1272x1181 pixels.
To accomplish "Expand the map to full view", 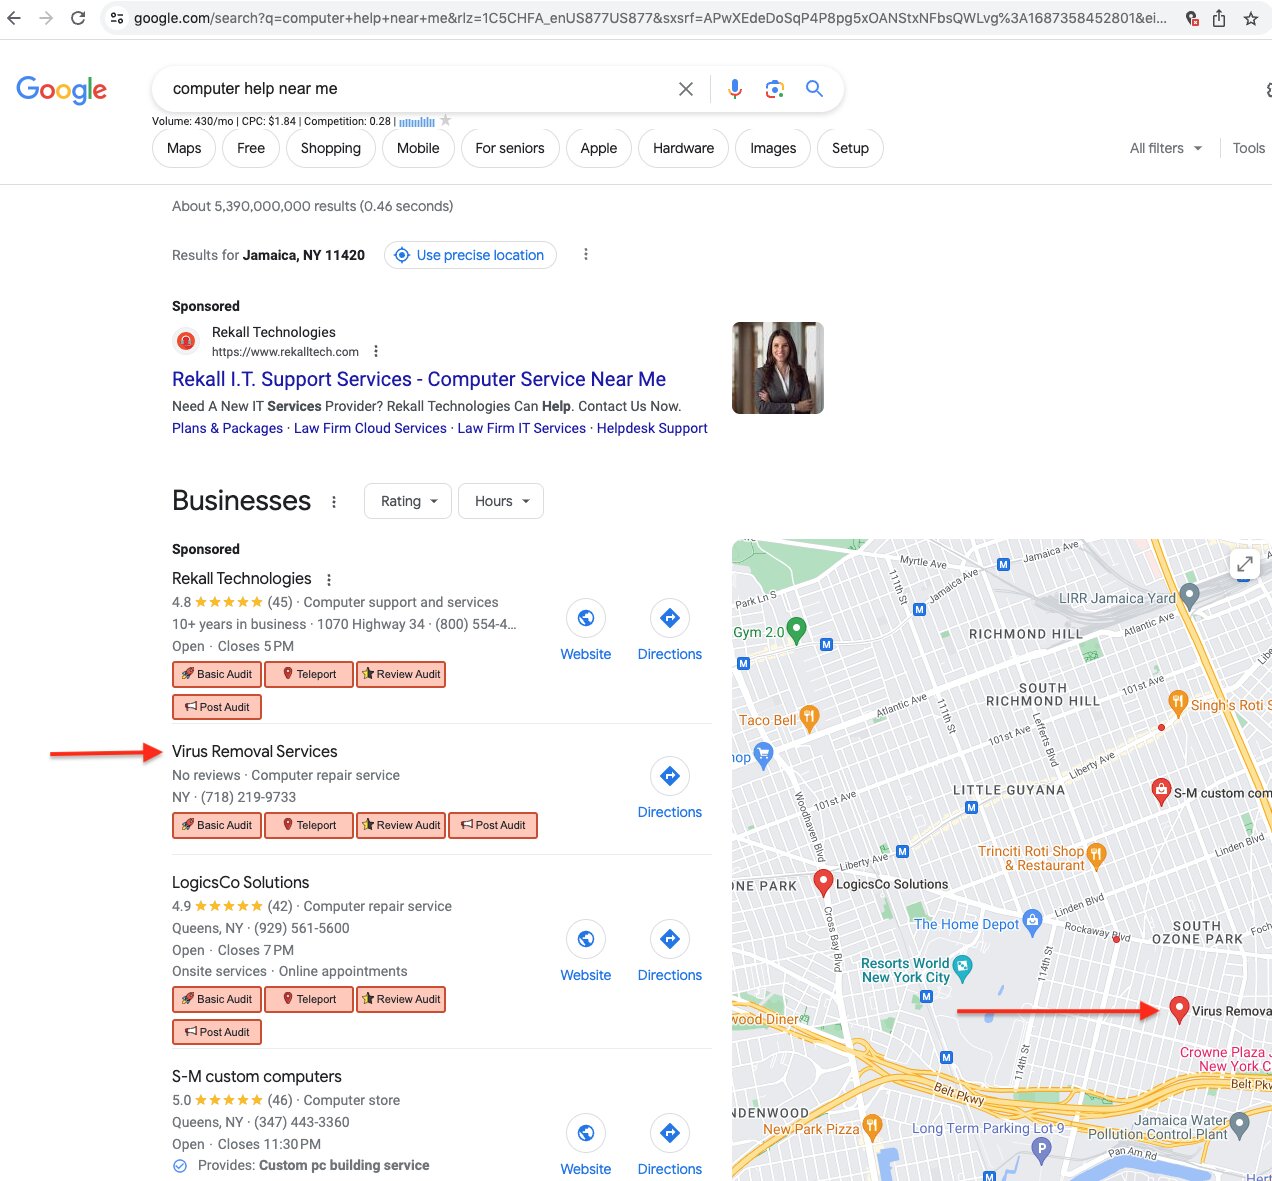I will click(x=1245, y=564).
